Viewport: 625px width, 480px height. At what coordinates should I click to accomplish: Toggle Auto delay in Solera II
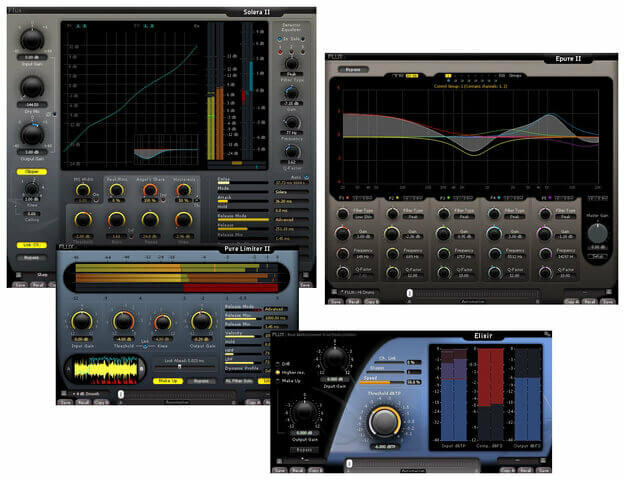pyautogui.click(x=306, y=177)
